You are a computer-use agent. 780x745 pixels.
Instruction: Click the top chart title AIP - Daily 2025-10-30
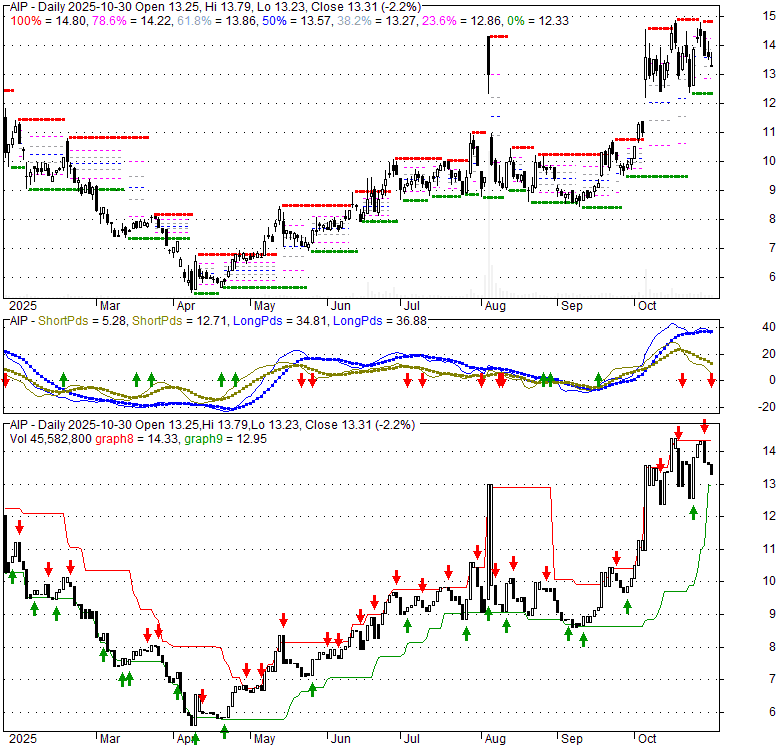pos(71,7)
